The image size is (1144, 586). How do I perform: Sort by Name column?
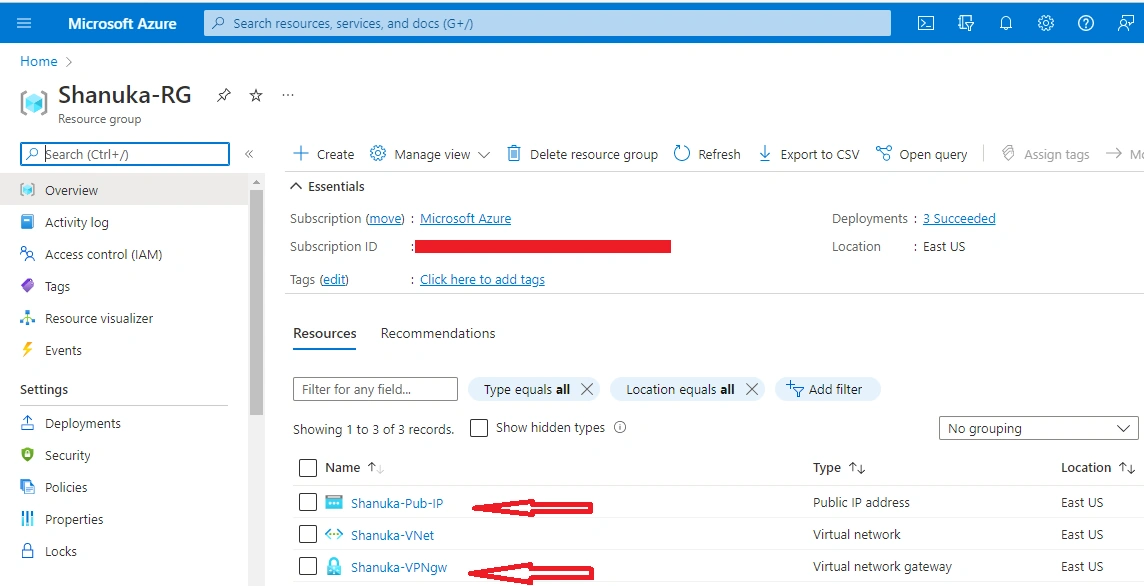pyautogui.click(x=355, y=467)
